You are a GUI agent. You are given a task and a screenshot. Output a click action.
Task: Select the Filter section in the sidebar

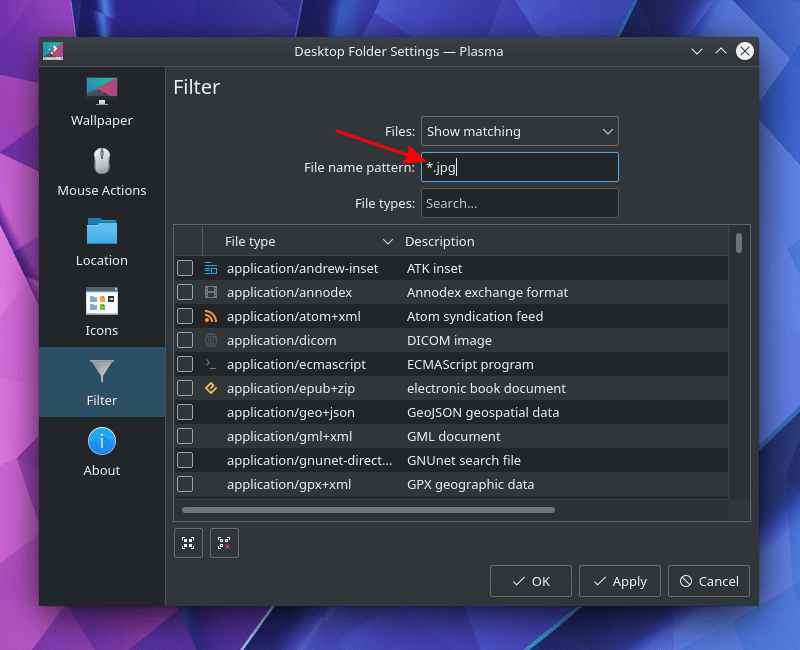click(101, 382)
